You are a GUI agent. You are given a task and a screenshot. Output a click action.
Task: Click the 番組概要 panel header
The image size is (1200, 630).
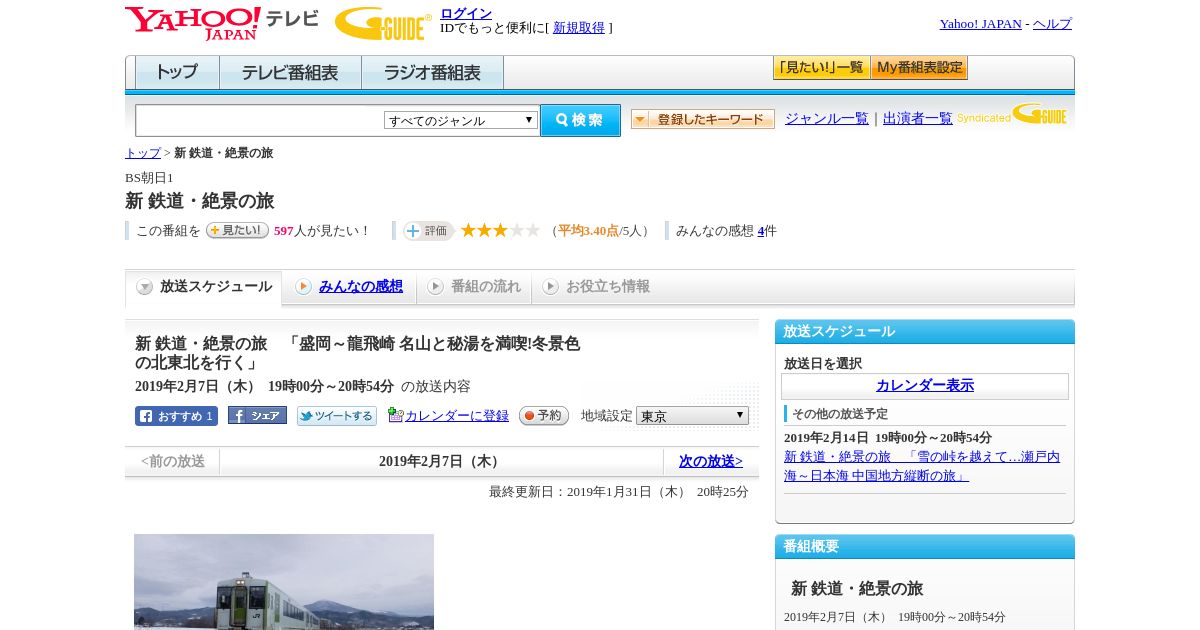click(x=925, y=547)
